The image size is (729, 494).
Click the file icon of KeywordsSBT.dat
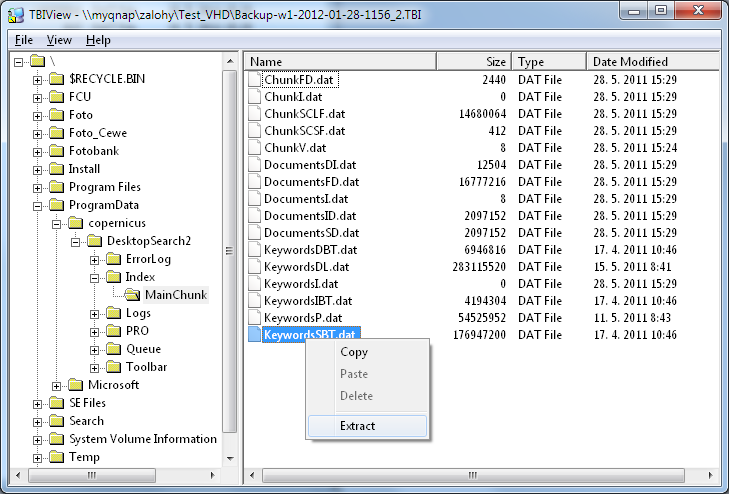coord(254,335)
